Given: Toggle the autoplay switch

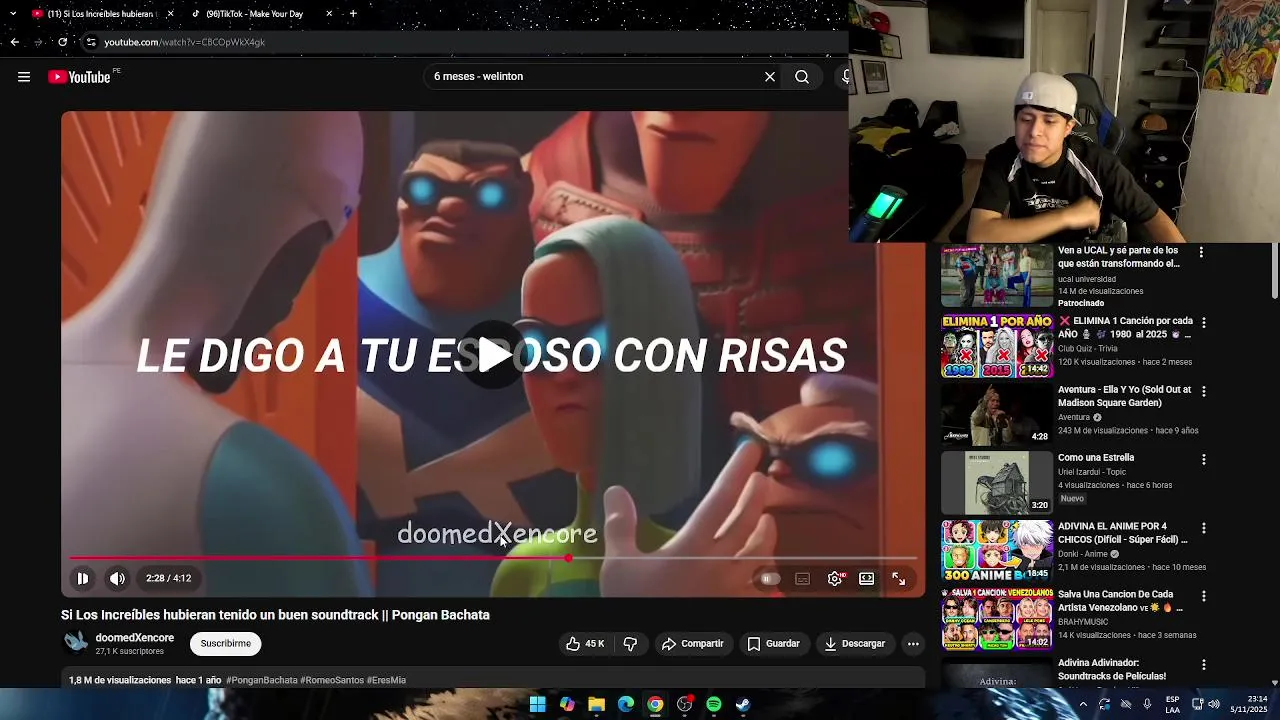Looking at the screenshot, I should (x=768, y=579).
